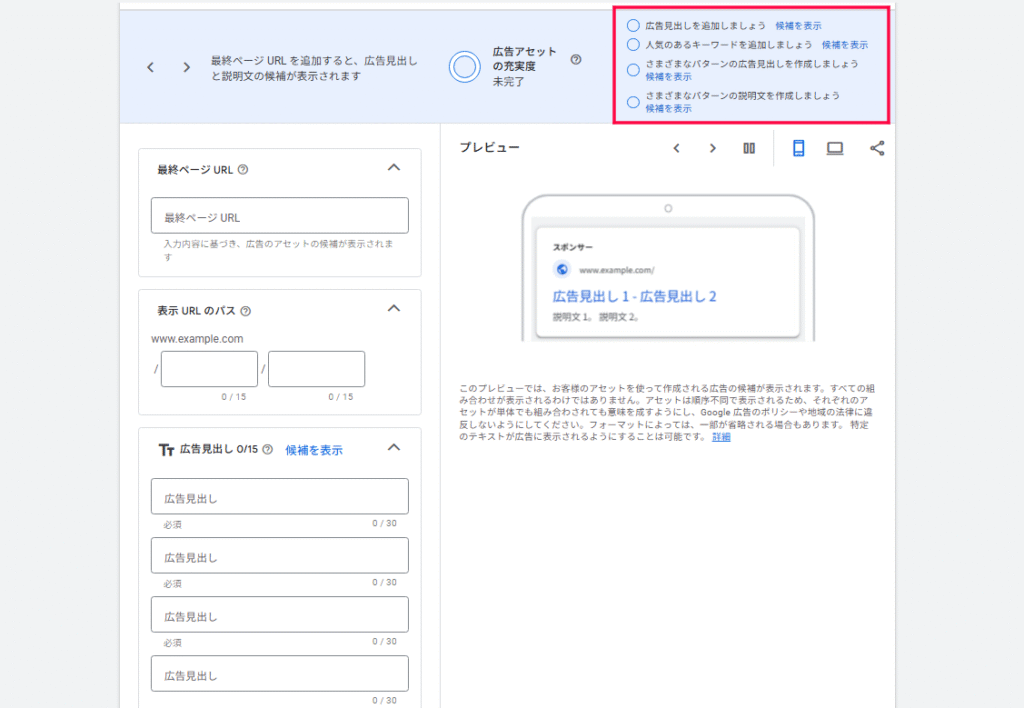Screen dimensions: 1024x708
Task: Select the mobile preview icon
Action: tap(799, 147)
